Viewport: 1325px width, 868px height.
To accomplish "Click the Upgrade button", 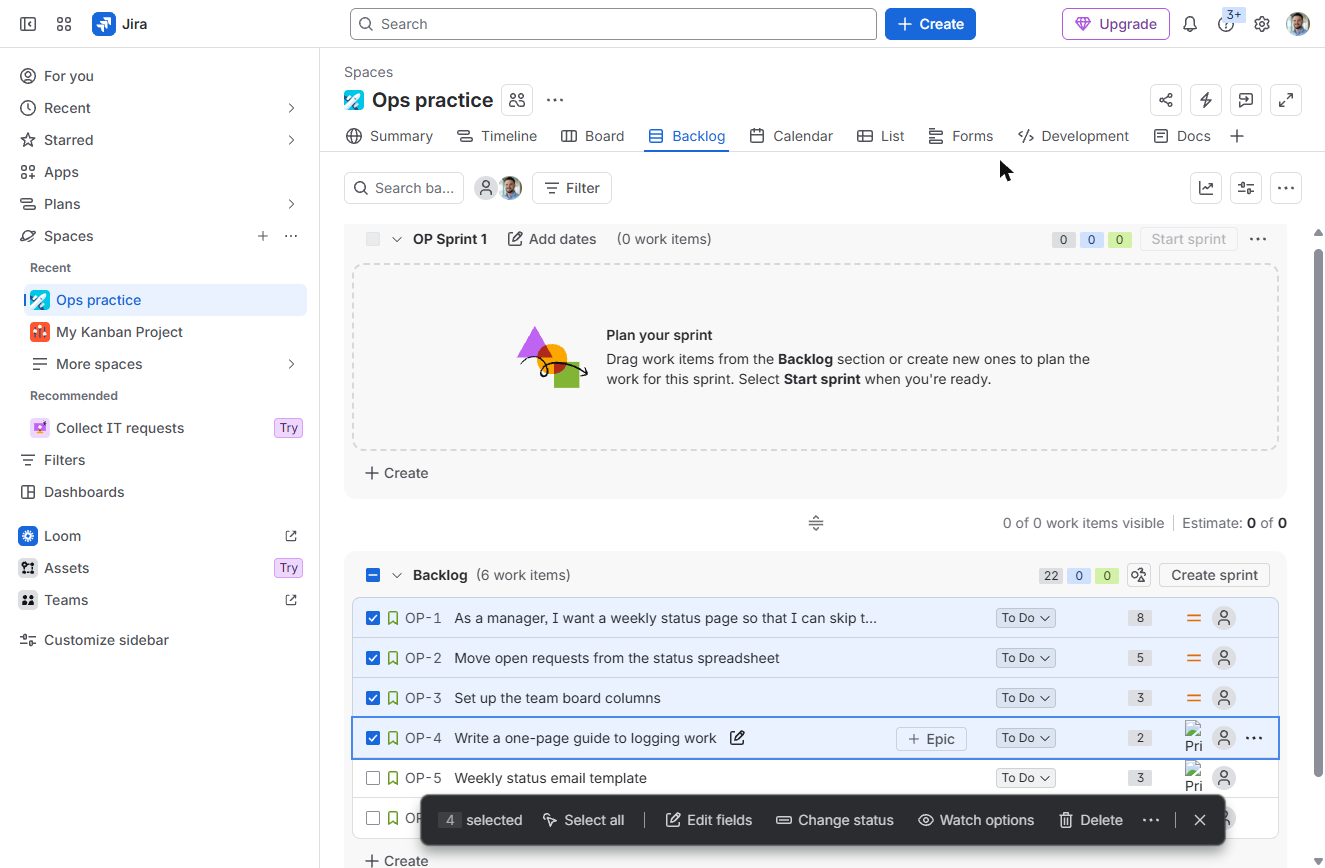I will 1116,24.
